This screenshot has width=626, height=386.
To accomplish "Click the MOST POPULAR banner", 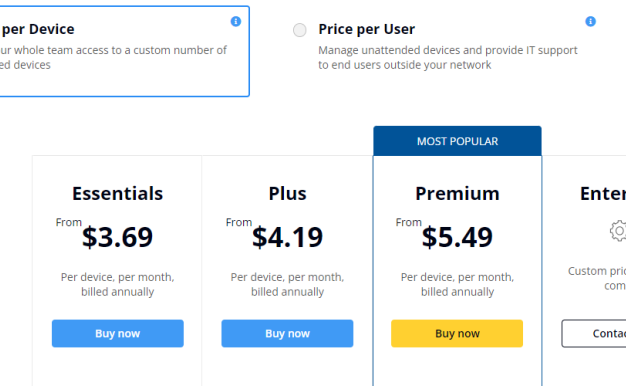I will coord(457,141).
